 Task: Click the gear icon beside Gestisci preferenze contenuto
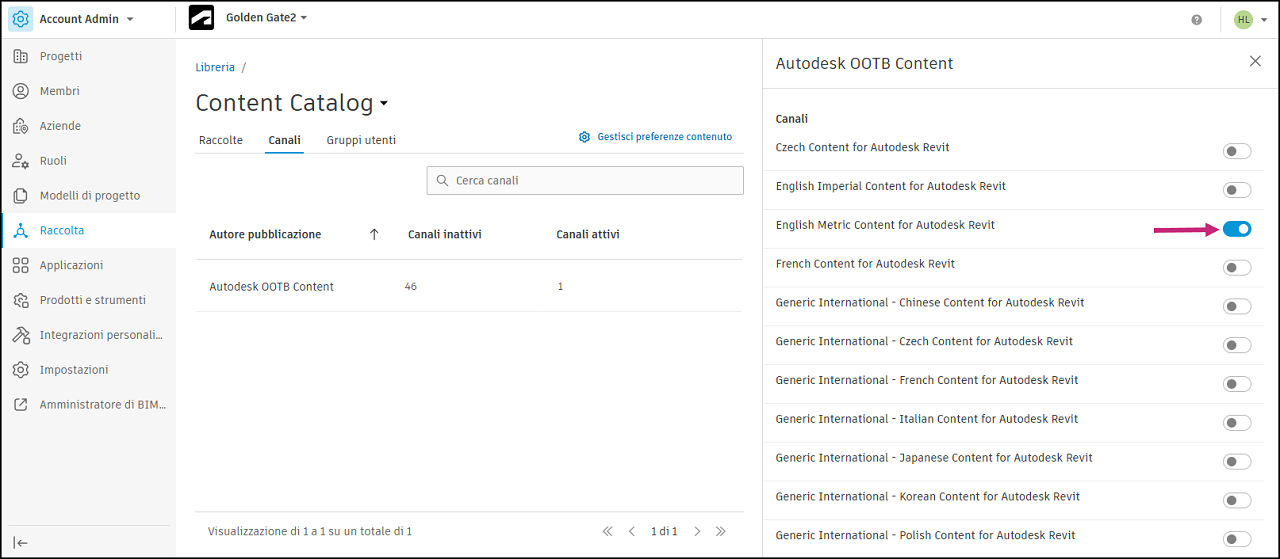[584, 137]
